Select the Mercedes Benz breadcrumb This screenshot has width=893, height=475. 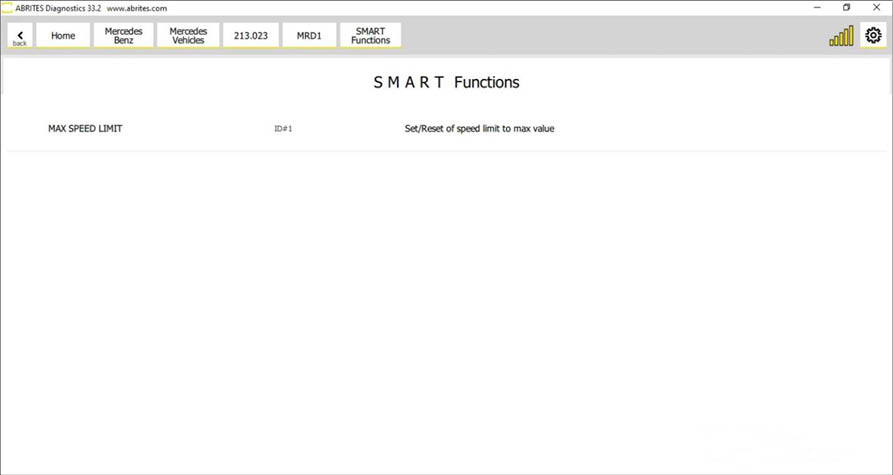124,36
